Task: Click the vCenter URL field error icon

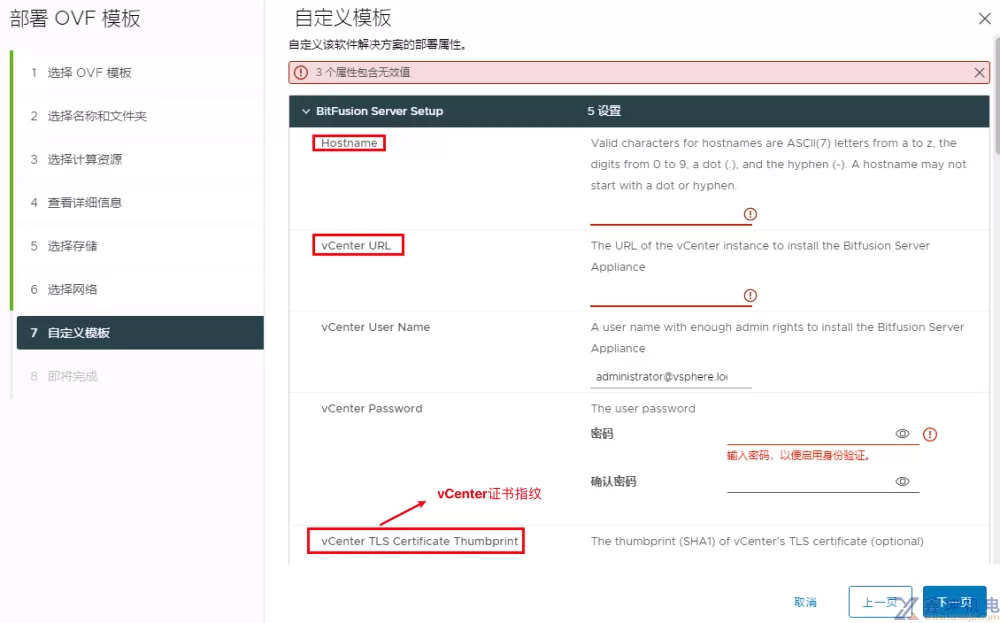Action: point(750,296)
